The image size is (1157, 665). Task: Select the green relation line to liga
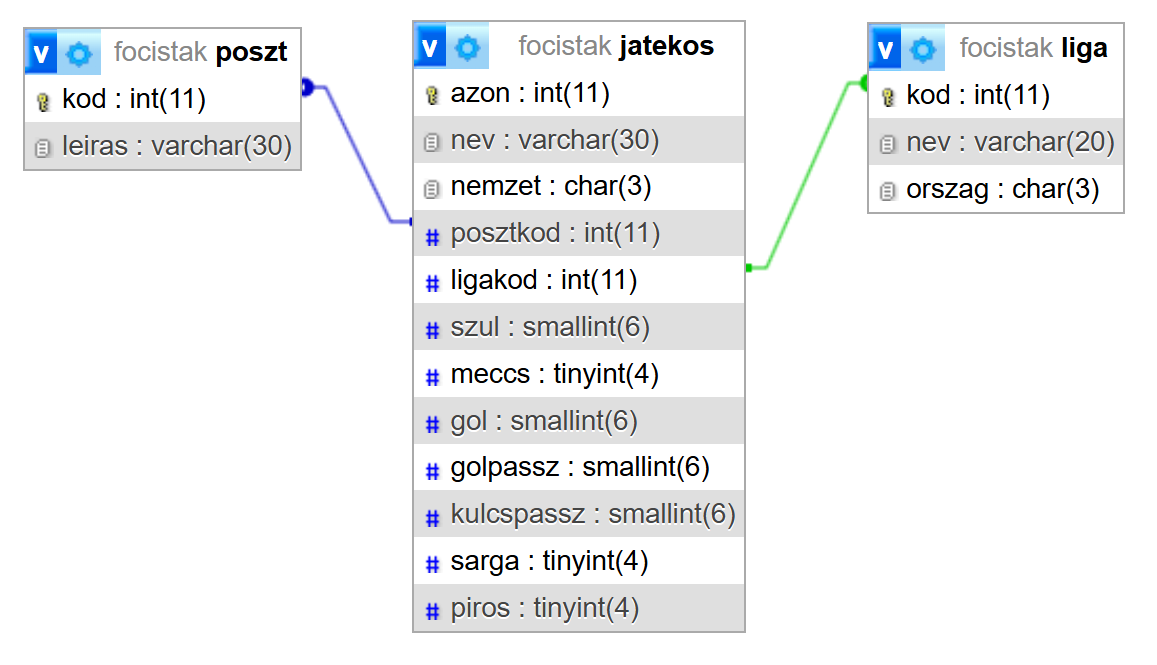807,175
